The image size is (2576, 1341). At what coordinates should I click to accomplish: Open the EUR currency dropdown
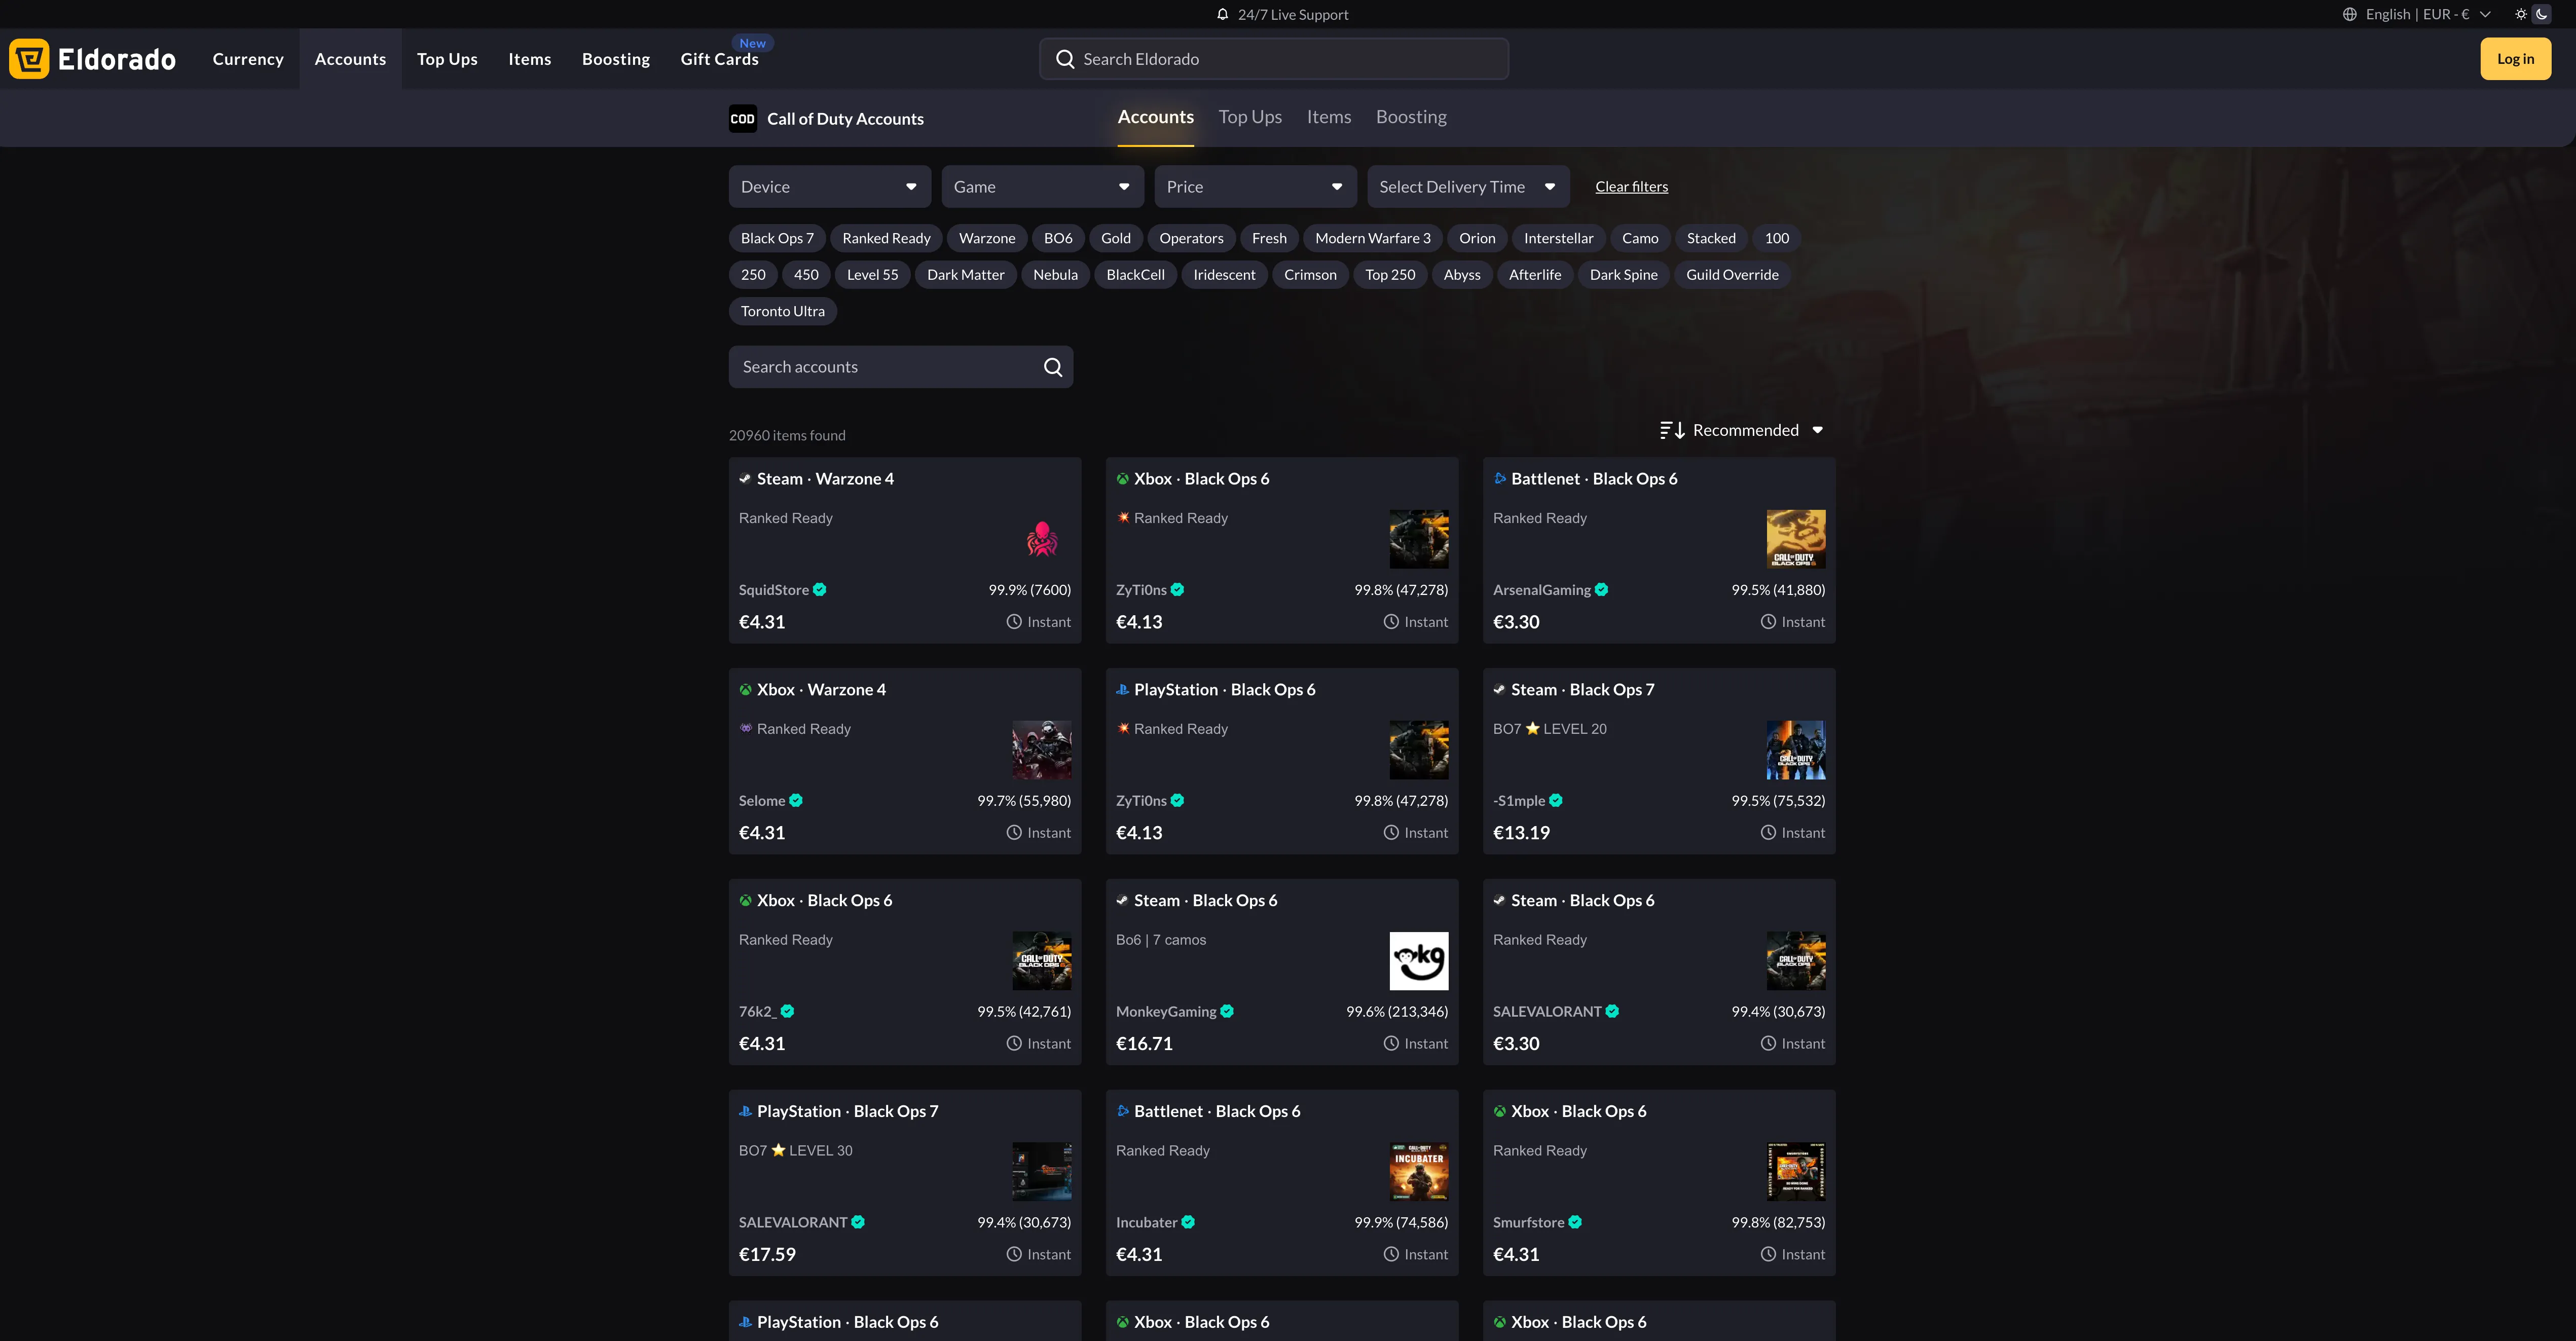click(x=2444, y=14)
